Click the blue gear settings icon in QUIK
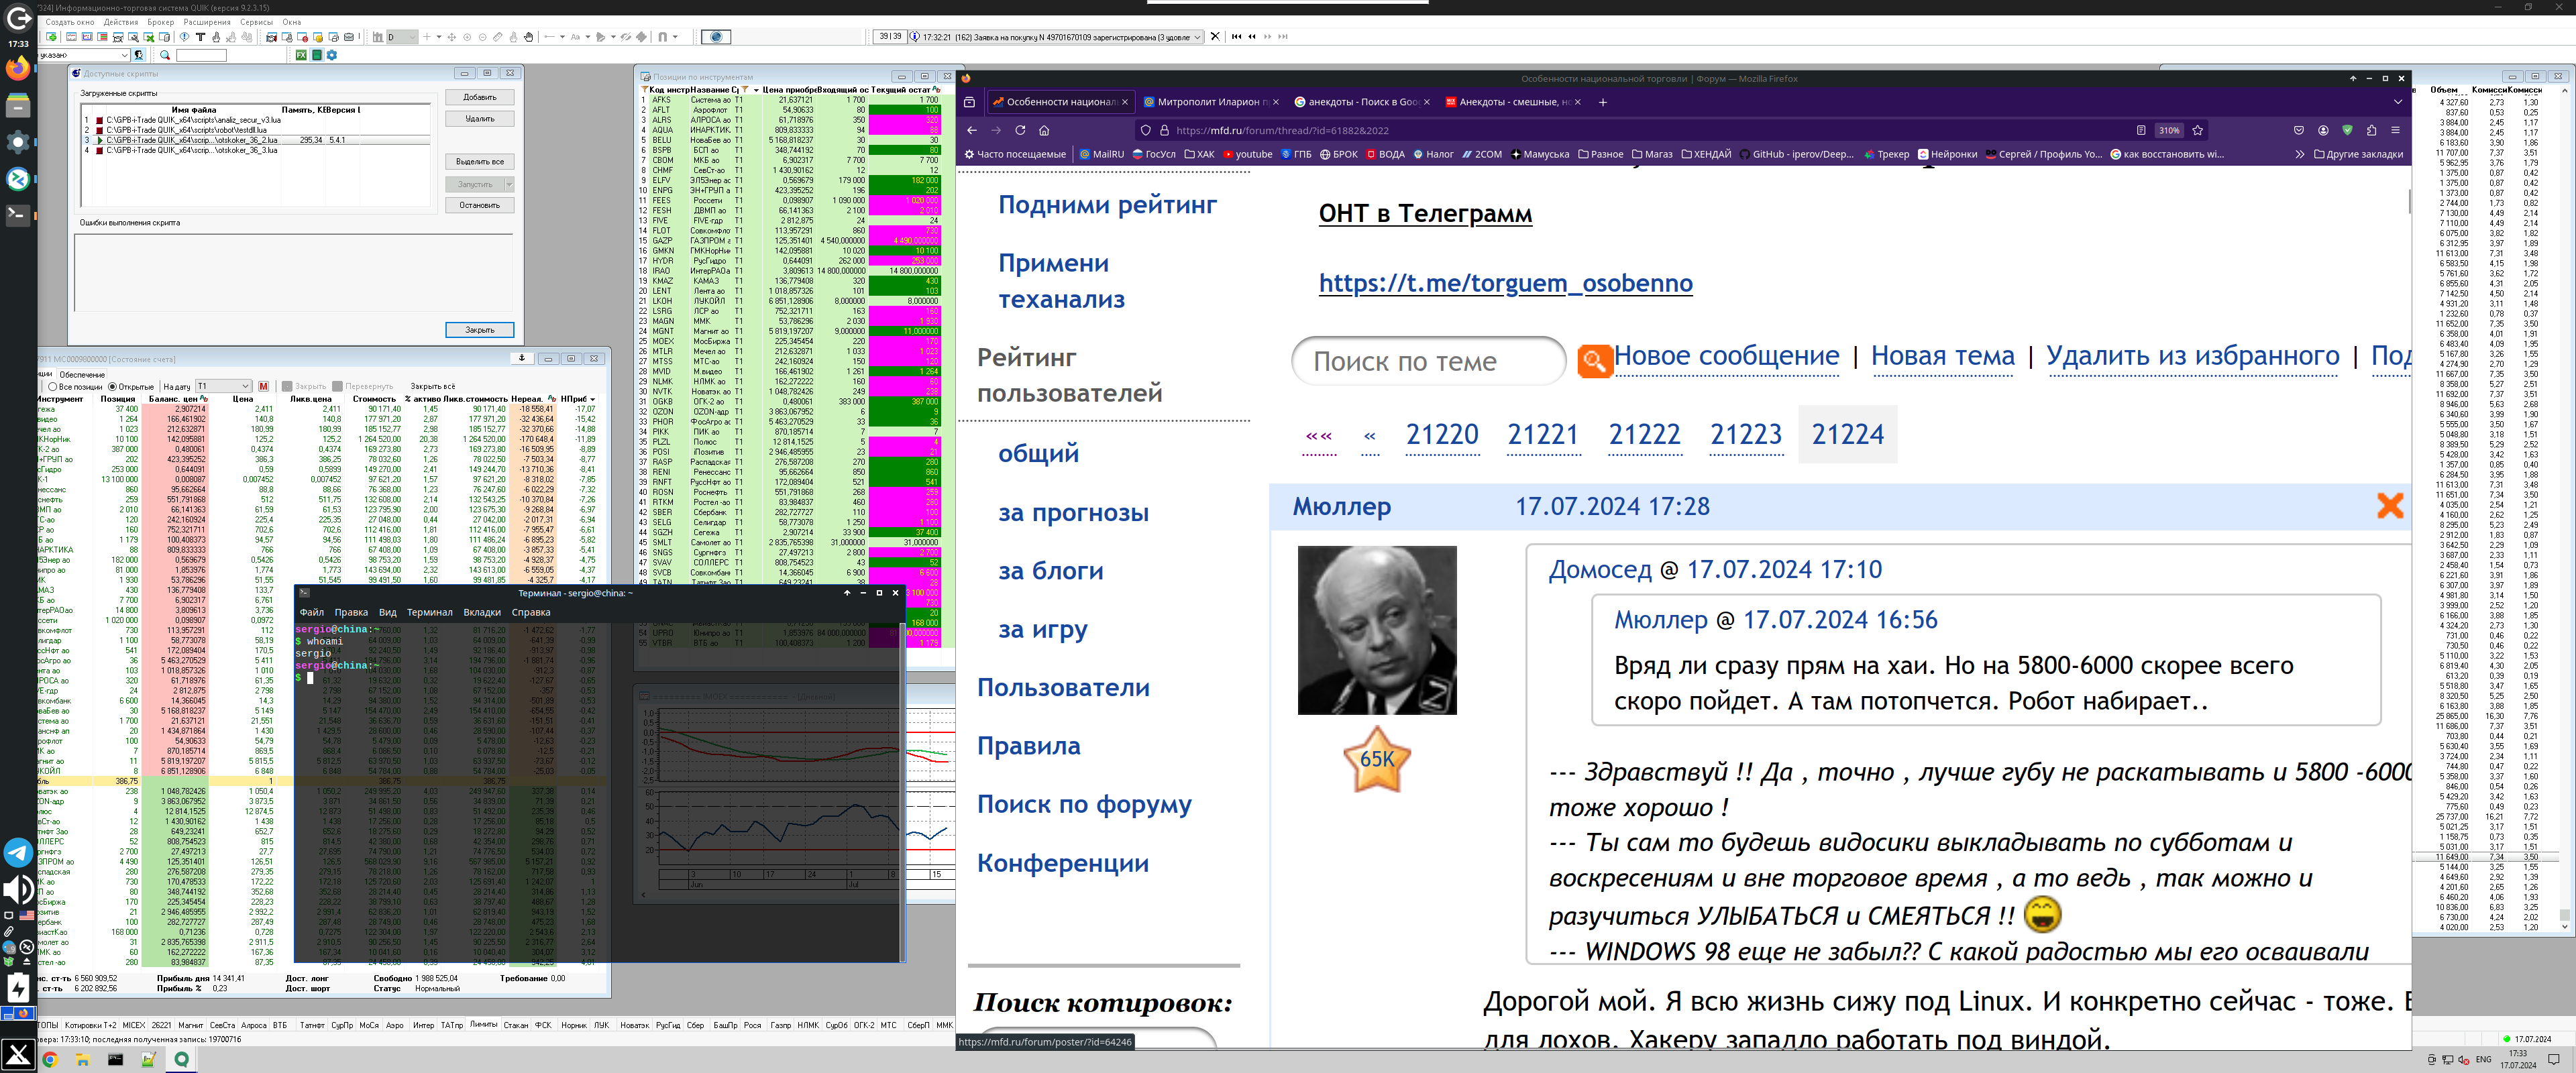2576x1073 pixels. [332, 55]
